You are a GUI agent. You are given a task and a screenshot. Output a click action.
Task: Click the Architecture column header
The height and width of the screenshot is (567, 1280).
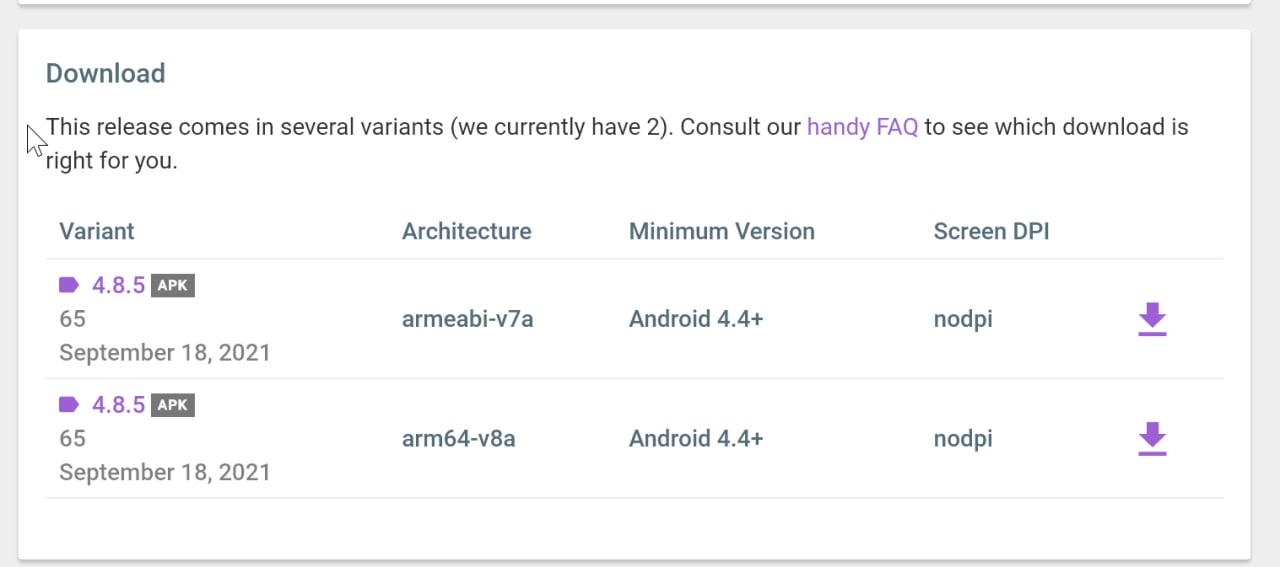coord(467,231)
